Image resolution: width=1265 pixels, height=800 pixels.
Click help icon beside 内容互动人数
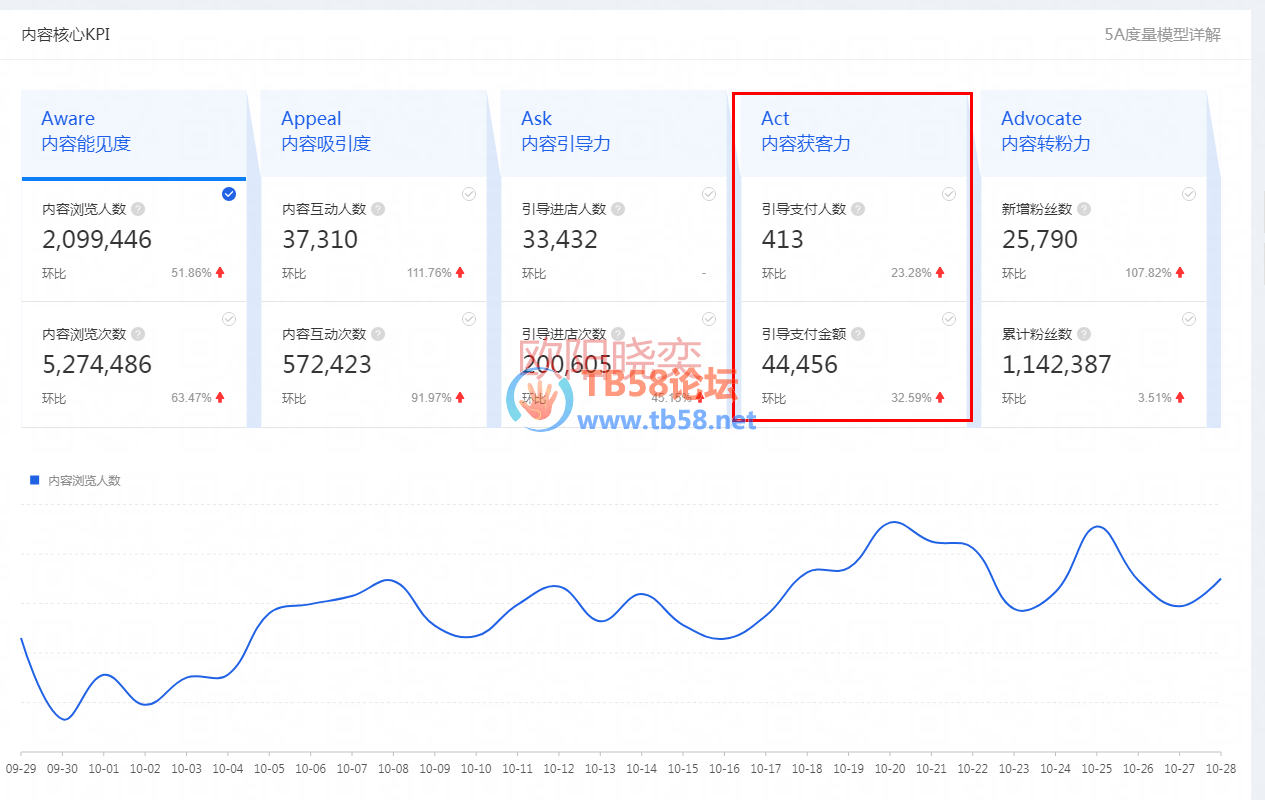(378, 209)
